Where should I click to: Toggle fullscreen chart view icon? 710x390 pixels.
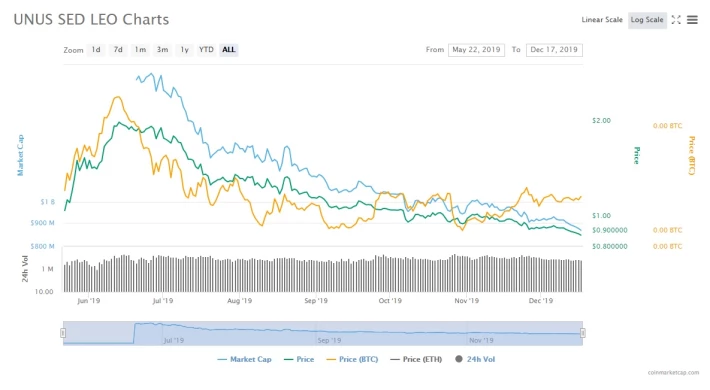[x=676, y=20]
